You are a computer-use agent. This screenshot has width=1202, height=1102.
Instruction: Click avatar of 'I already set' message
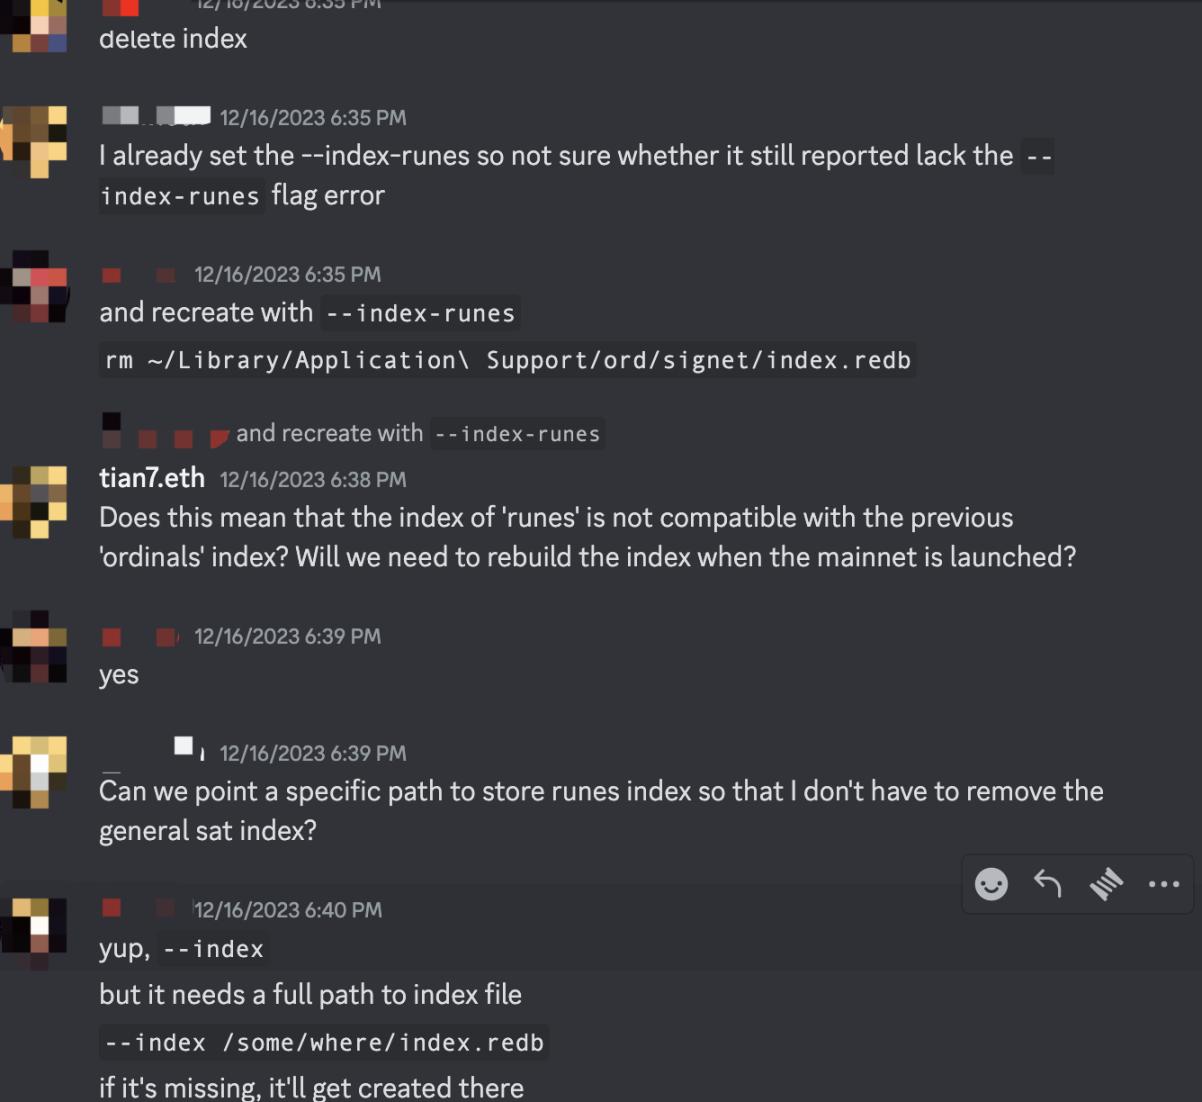tap(35, 139)
